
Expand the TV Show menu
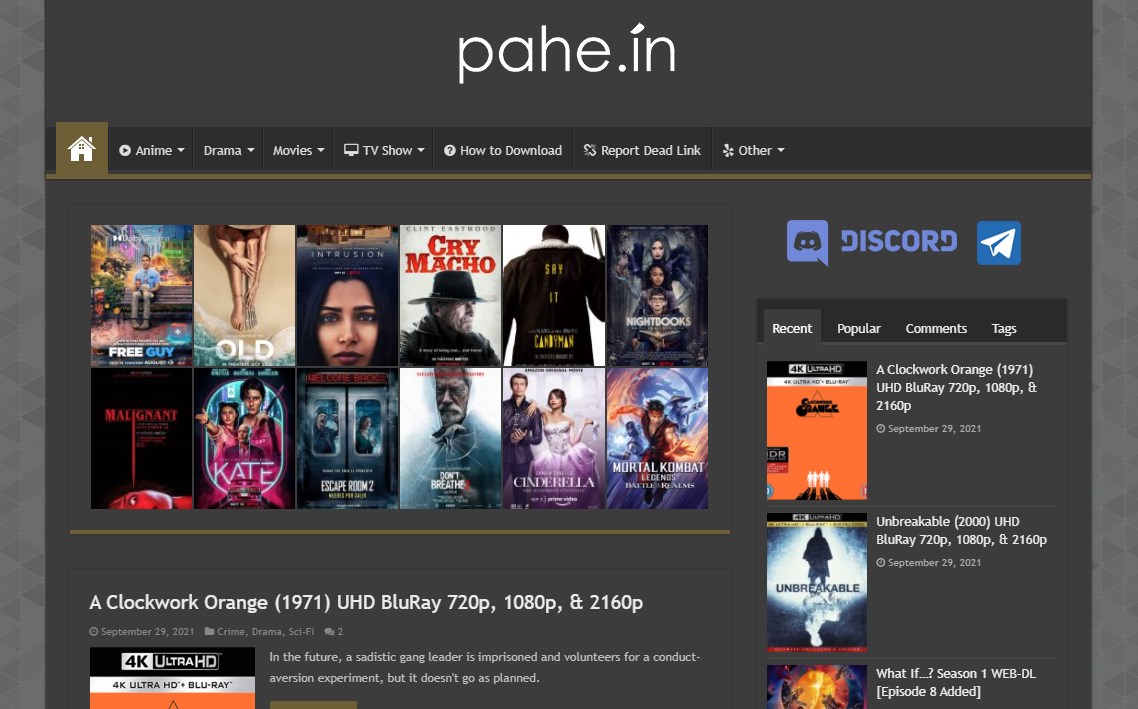pos(383,150)
